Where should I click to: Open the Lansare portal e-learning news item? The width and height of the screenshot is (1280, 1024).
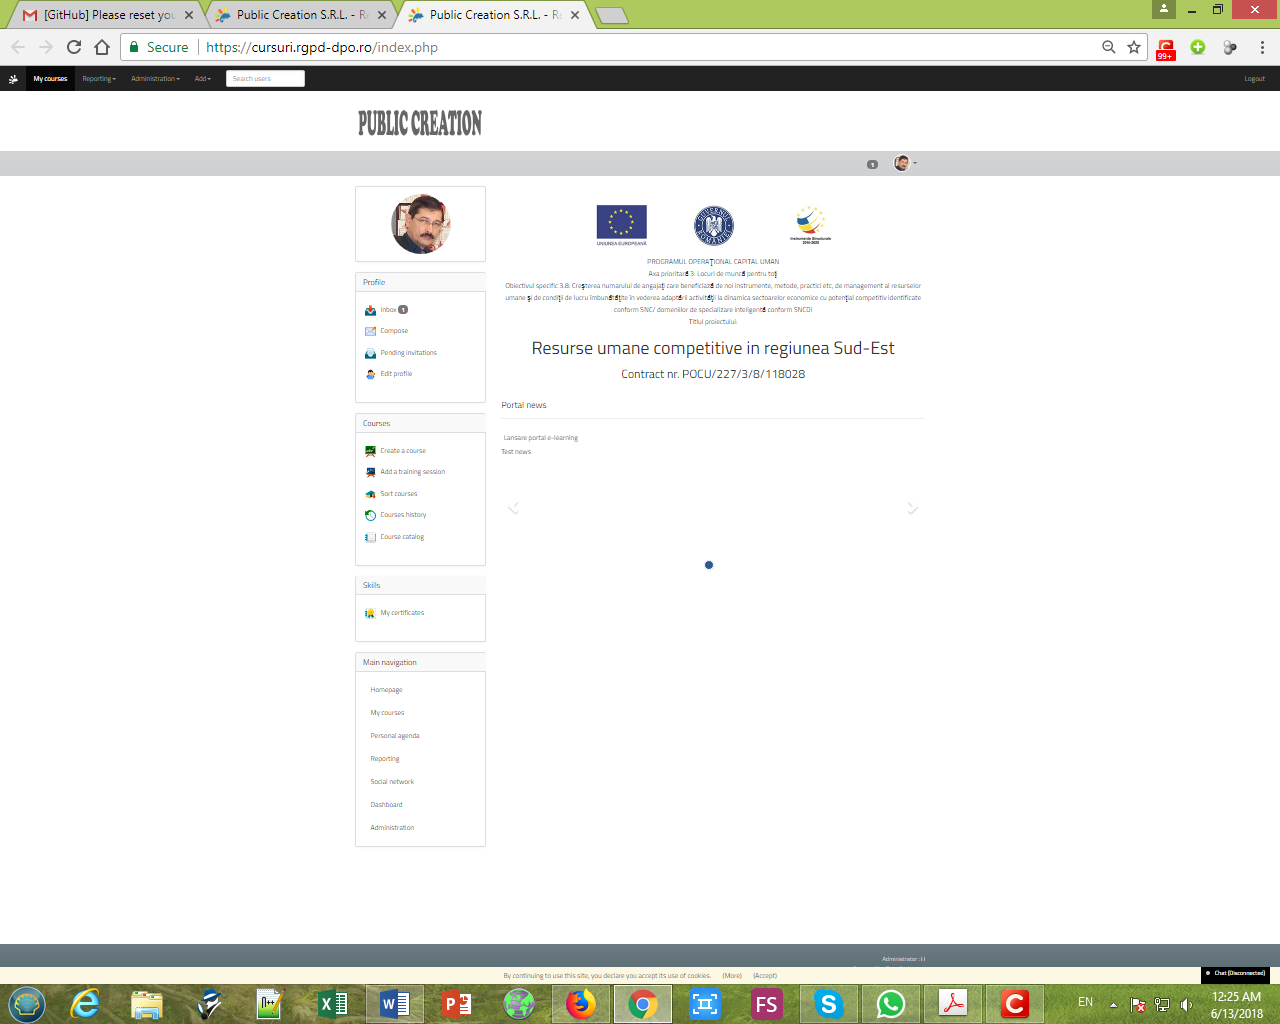(x=540, y=437)
